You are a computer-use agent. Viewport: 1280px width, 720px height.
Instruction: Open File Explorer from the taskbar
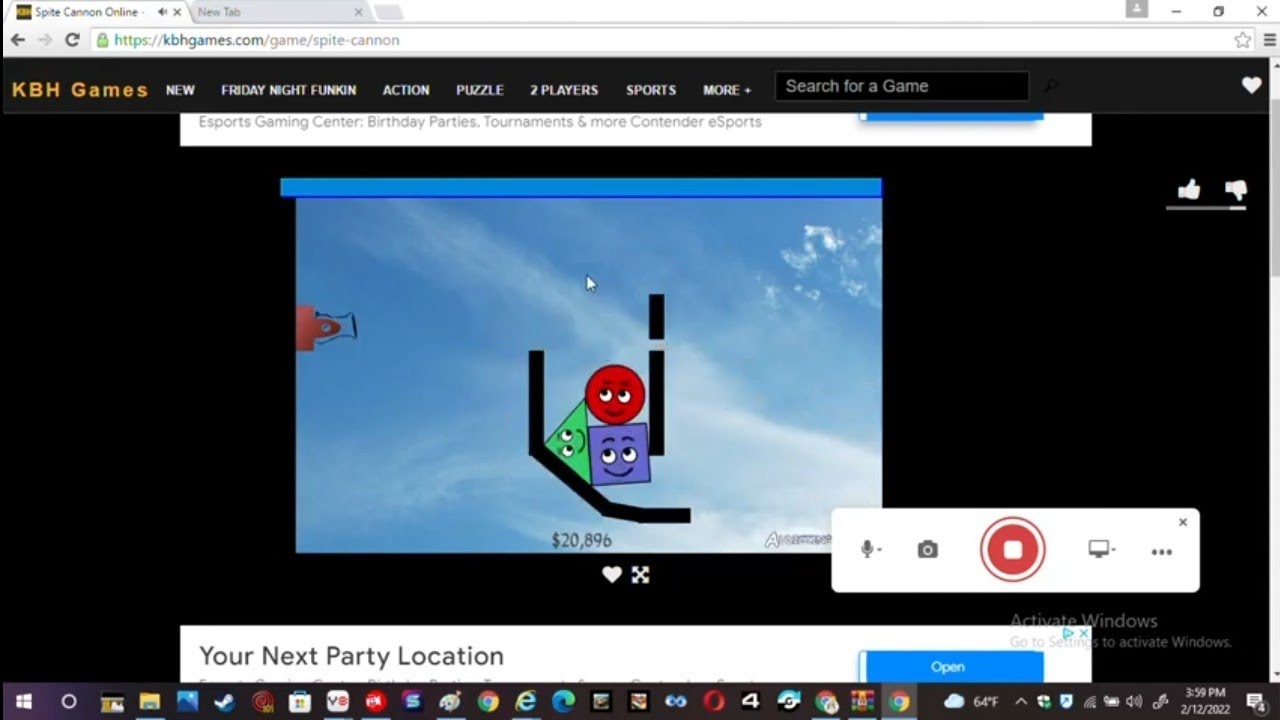click(x=150, y=701)
